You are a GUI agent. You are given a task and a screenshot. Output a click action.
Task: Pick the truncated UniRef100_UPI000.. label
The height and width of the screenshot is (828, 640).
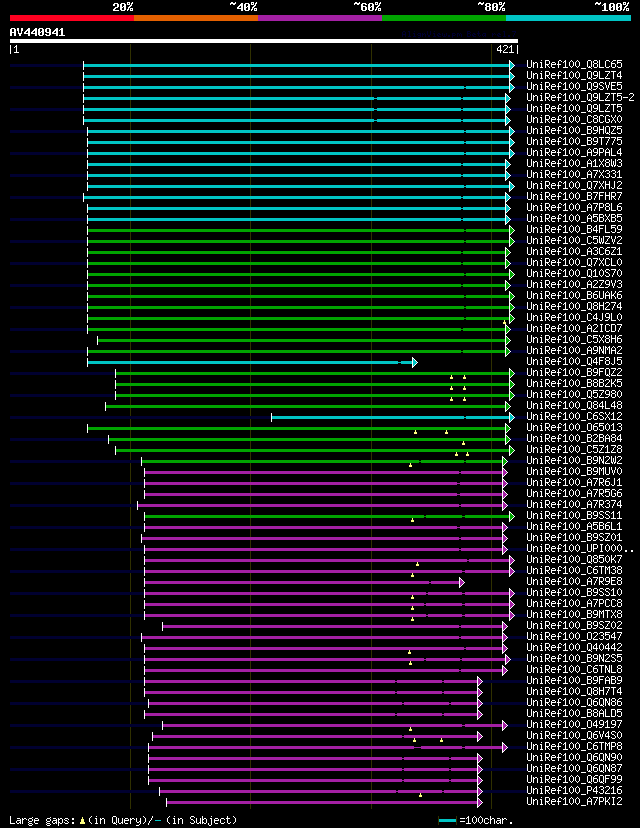tap(580, 548)
